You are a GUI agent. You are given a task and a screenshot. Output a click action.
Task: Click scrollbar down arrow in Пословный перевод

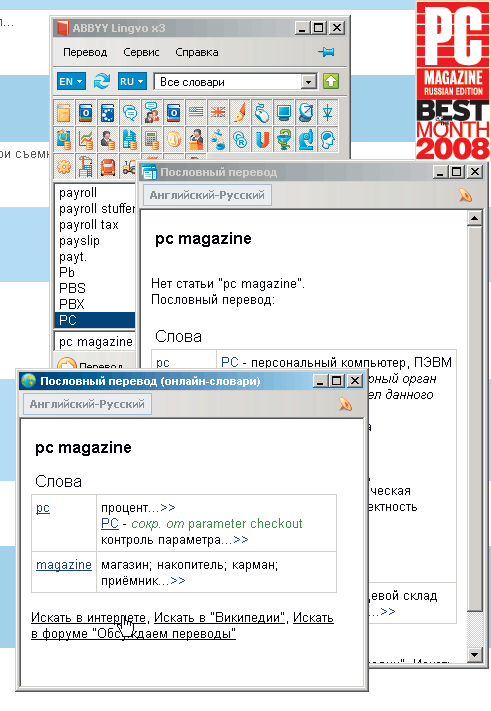point(475,654)
